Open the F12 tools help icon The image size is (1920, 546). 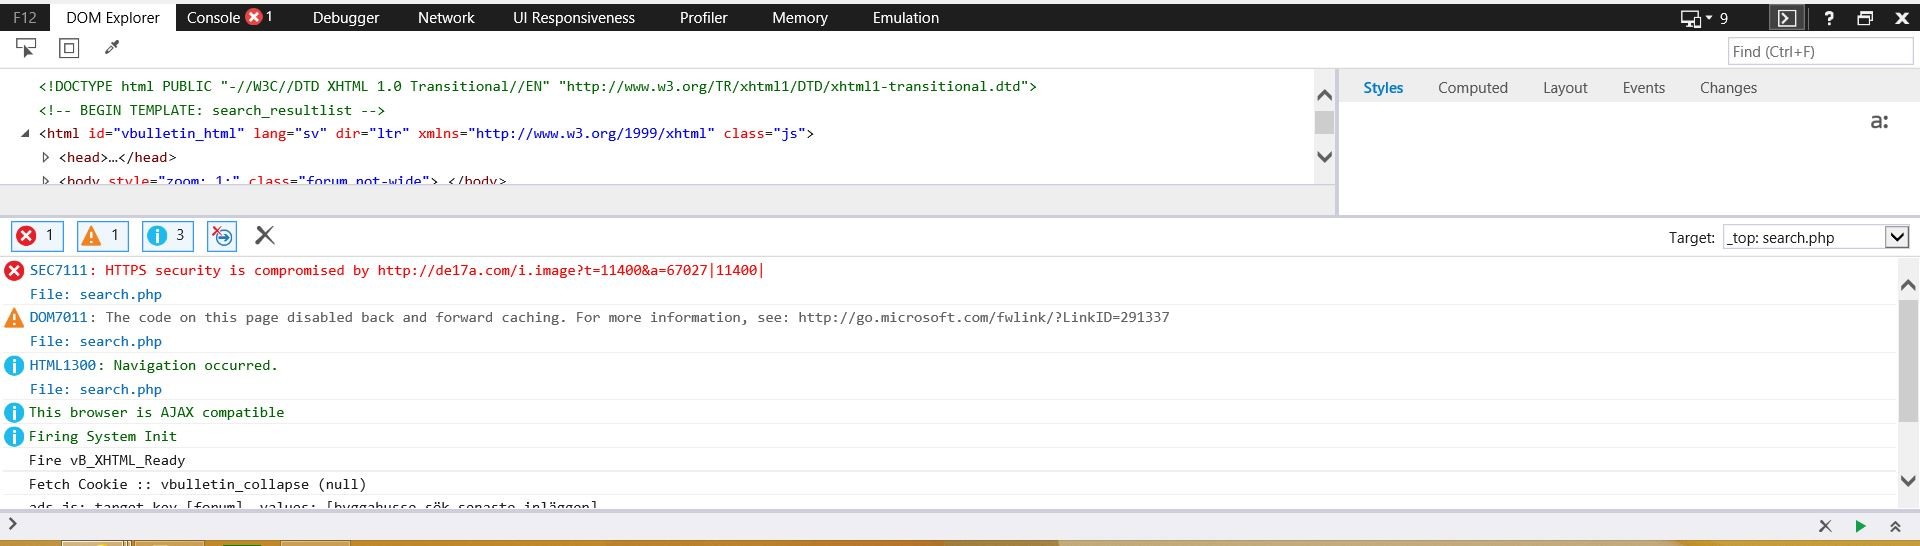coord(1829,18)
